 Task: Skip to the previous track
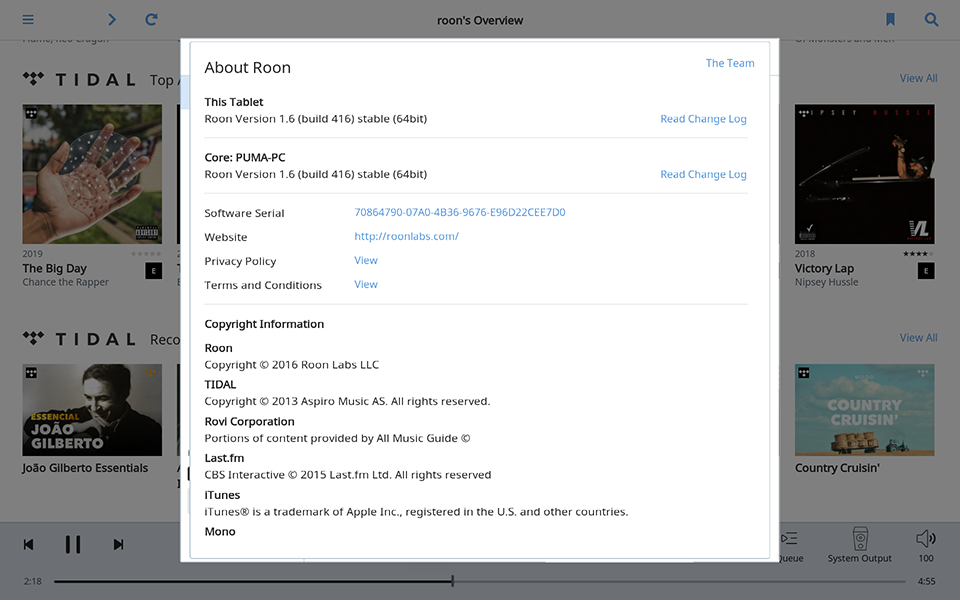pos(28,544)
